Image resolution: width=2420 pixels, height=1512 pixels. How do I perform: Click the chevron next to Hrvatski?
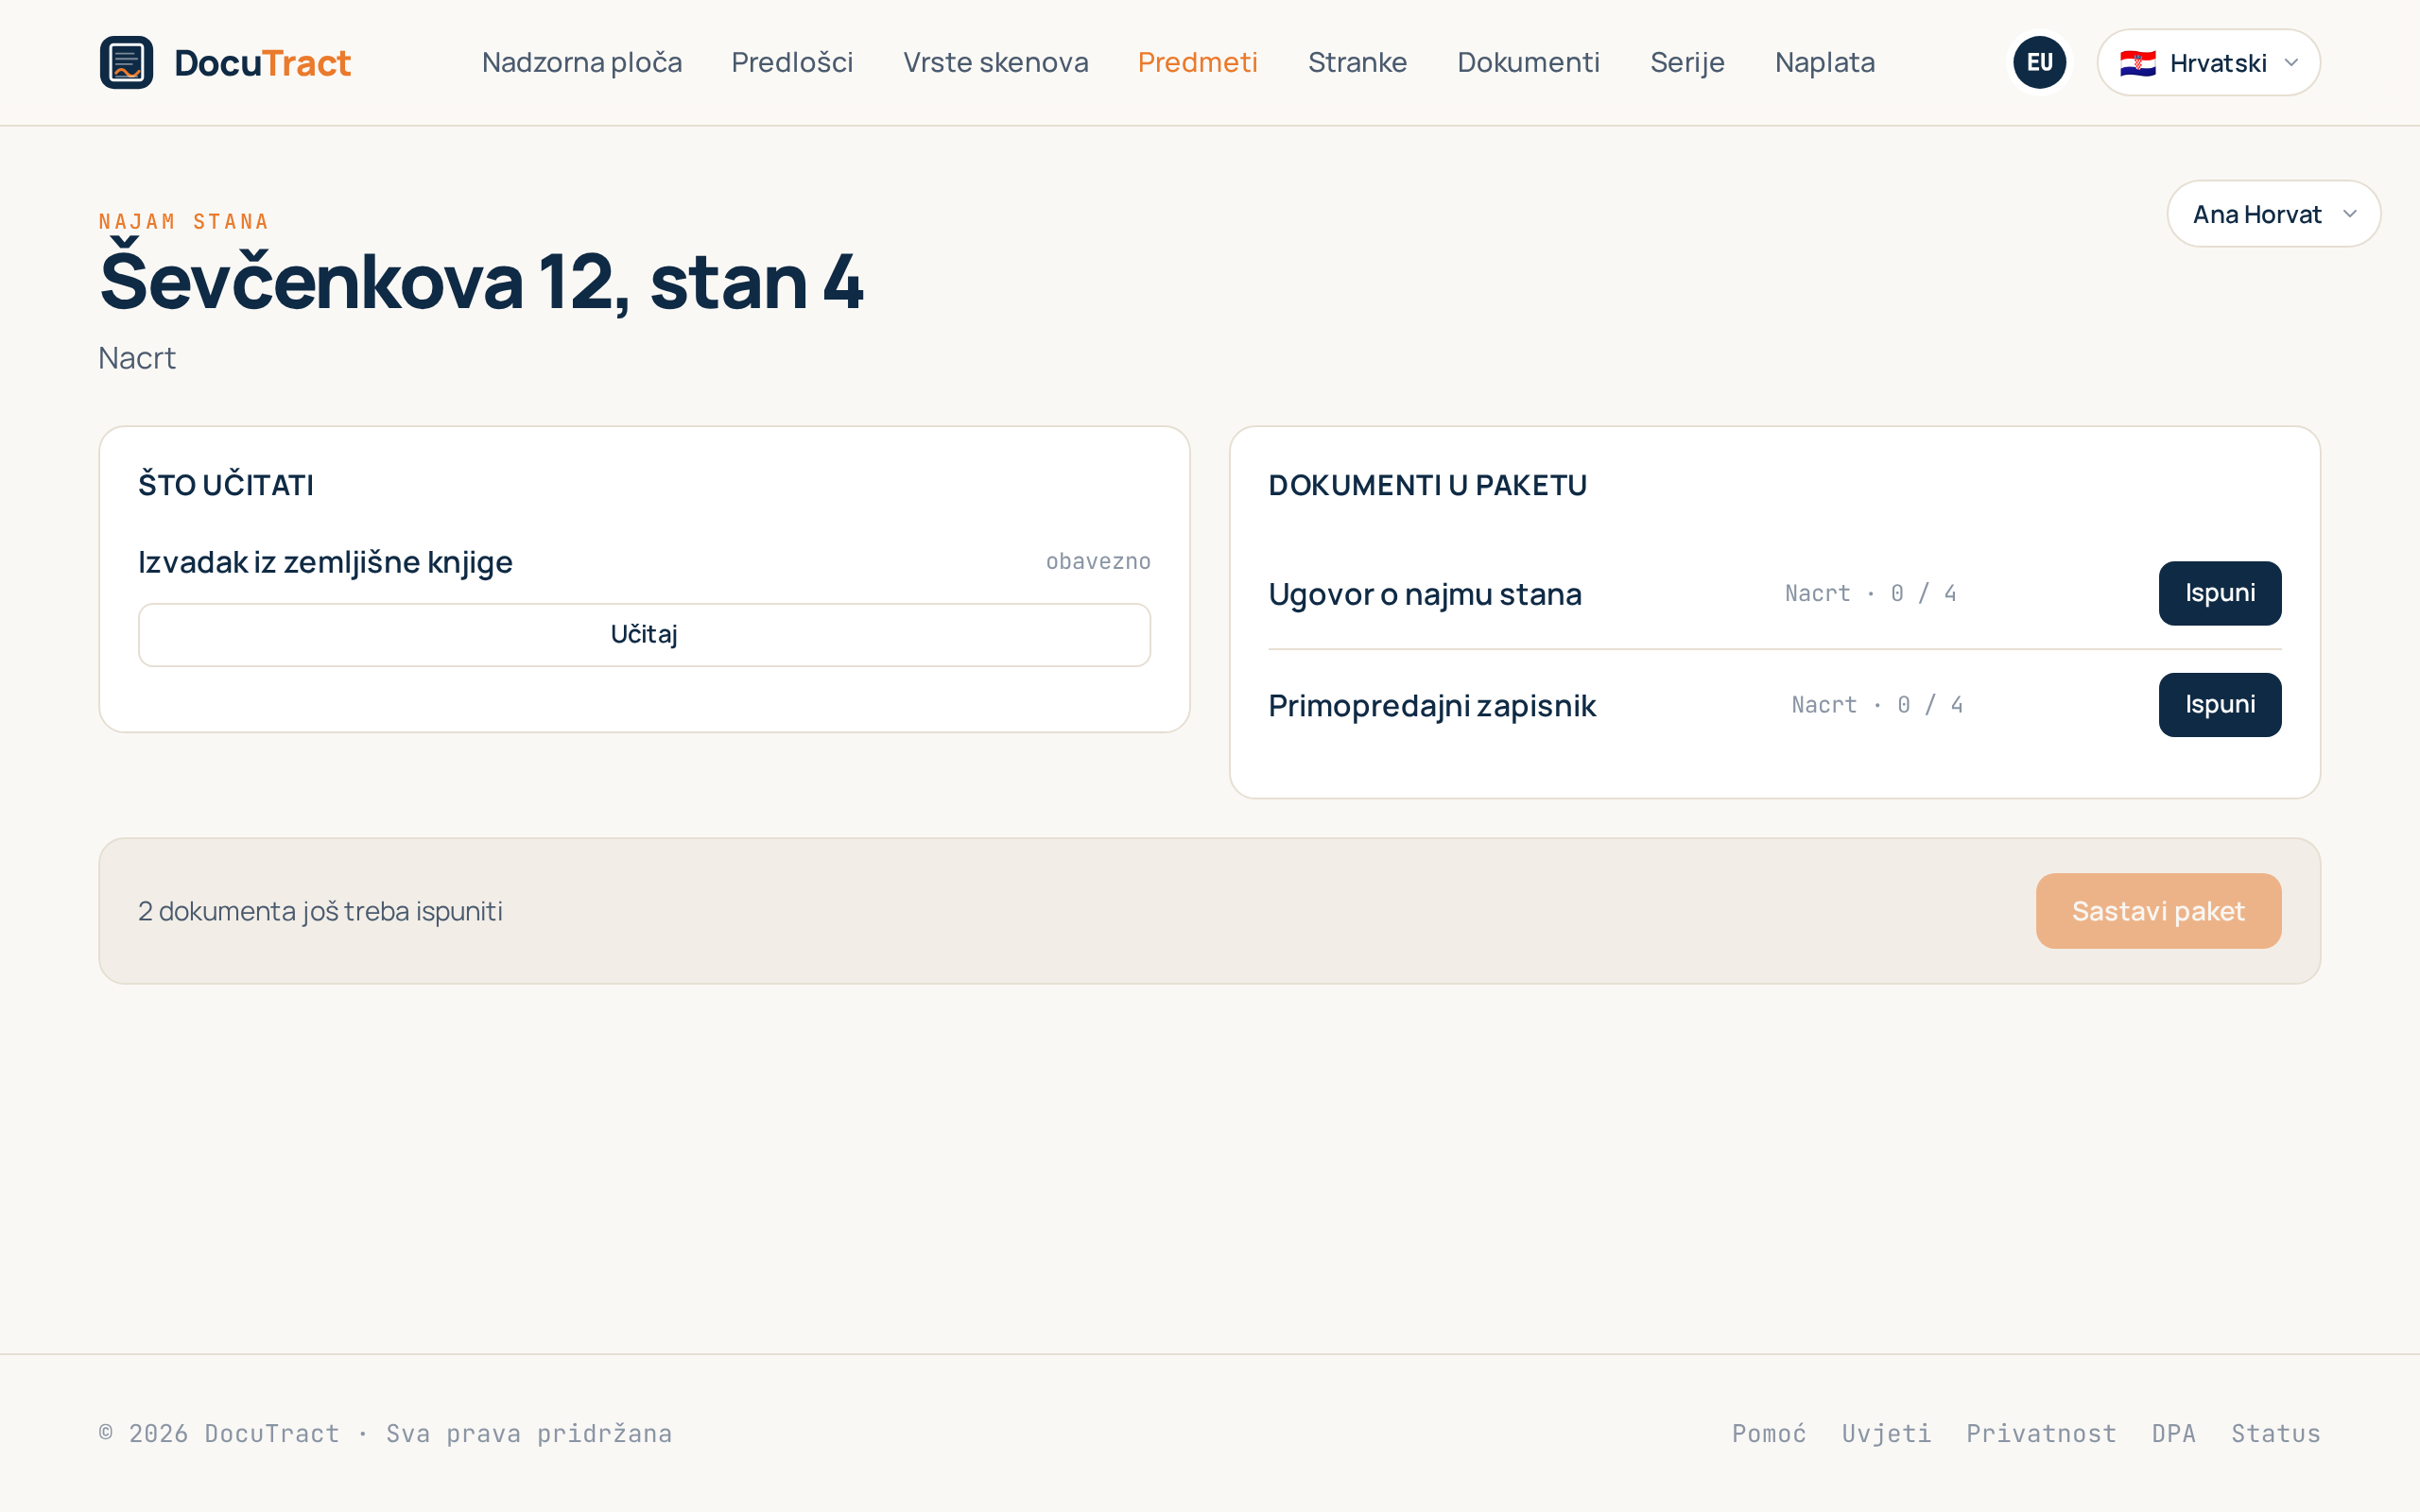coord(2291,63)
